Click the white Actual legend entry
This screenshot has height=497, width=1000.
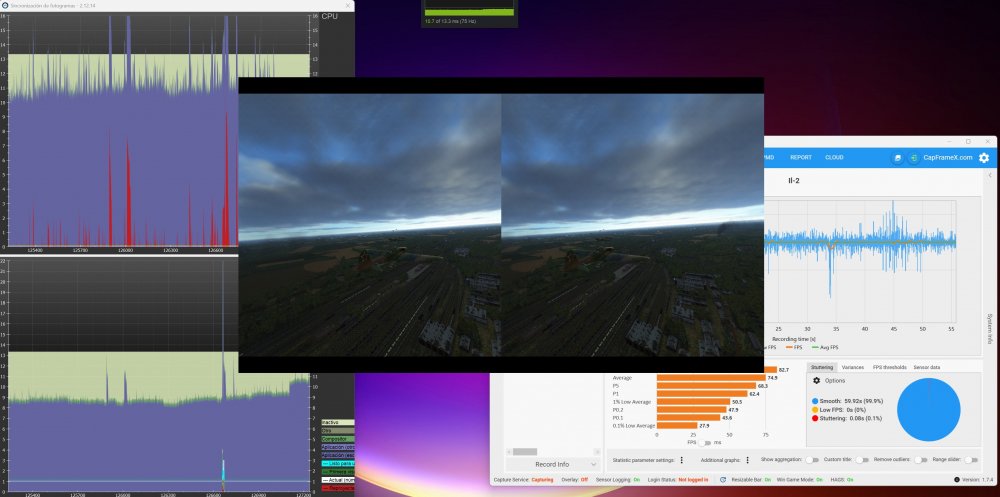point(338,480)
